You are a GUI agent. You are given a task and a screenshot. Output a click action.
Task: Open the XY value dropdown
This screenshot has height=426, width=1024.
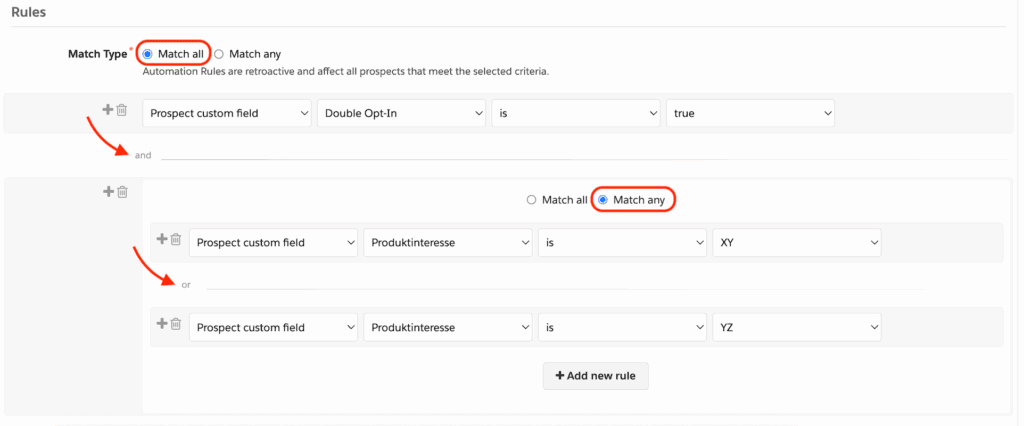797,243
